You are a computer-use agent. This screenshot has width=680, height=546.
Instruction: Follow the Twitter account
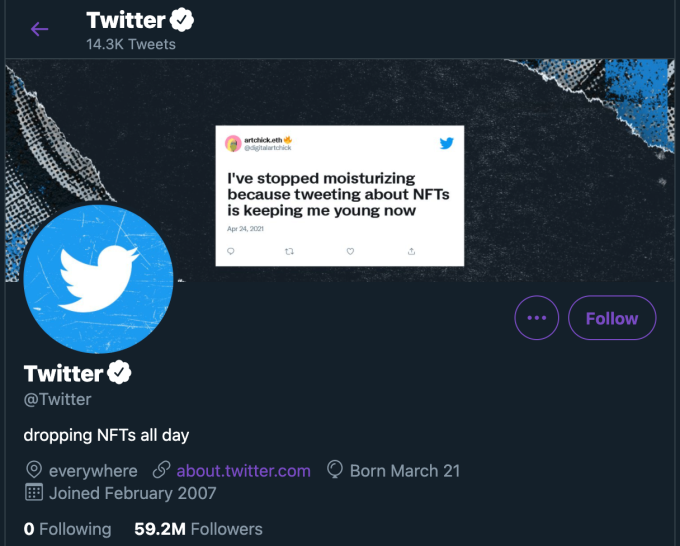click(611, 319)
